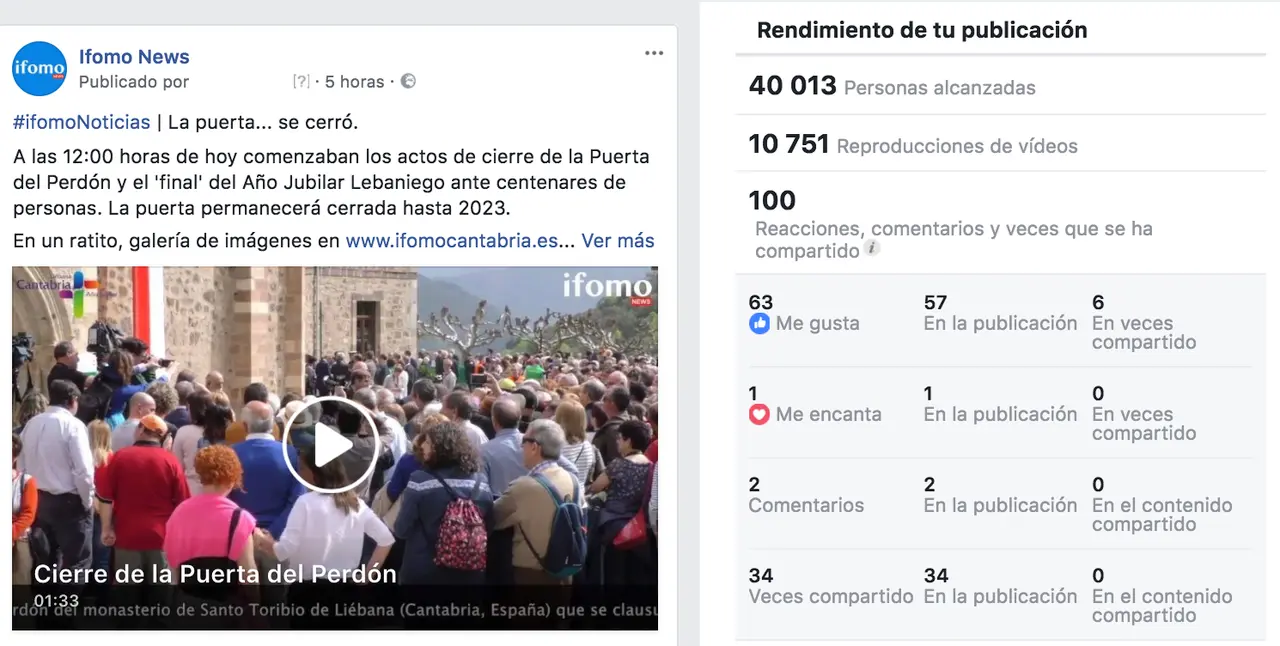This screenshot has width=1280, height=646.
Task: Click the info icon next to compartido
Action: click(x=872, y=248)
